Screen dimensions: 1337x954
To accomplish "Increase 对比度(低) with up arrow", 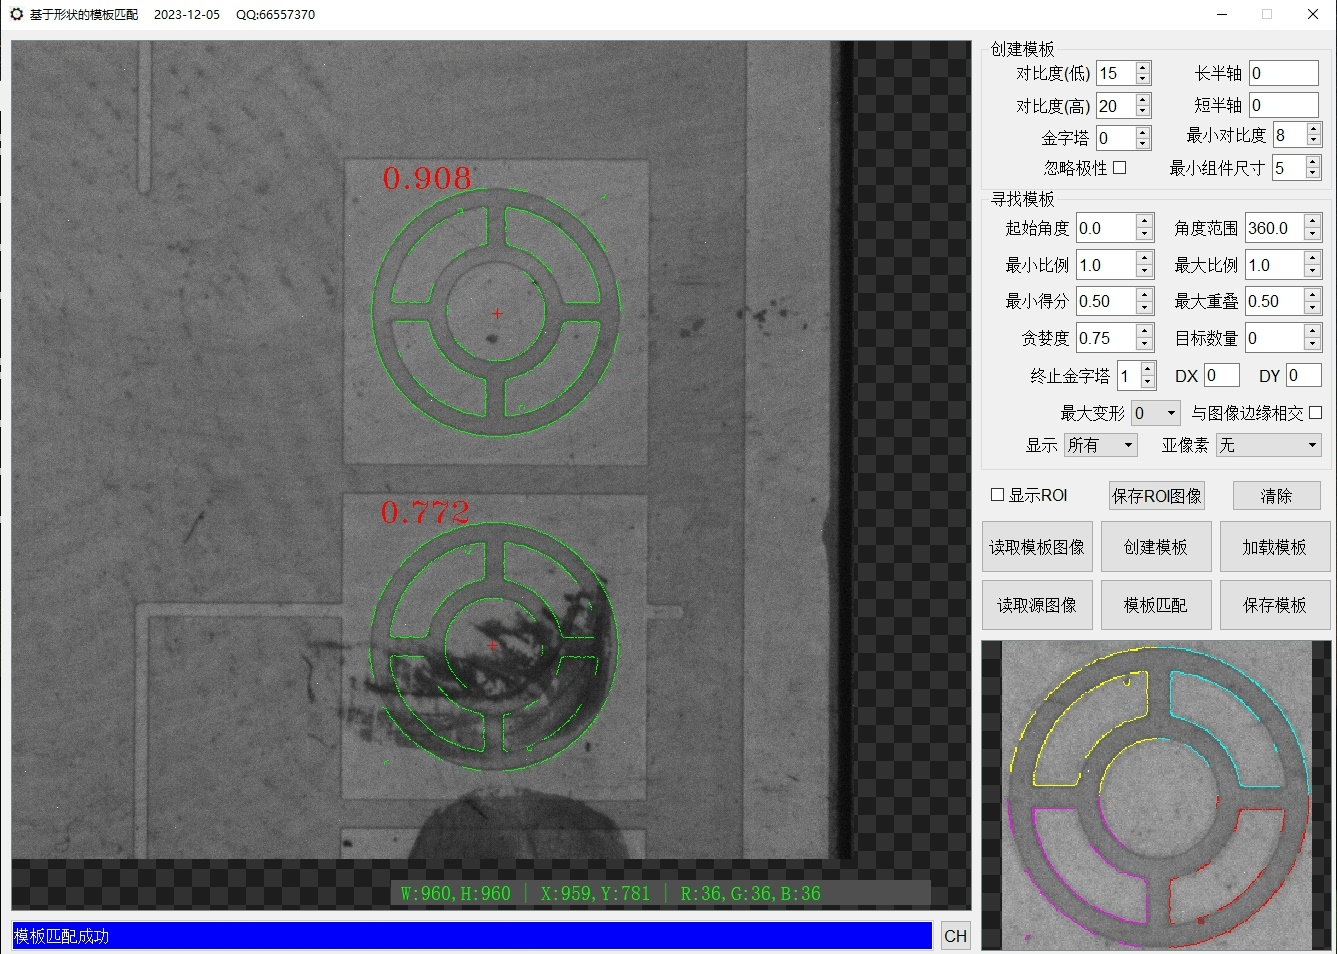I will [x=1143, y=67].
